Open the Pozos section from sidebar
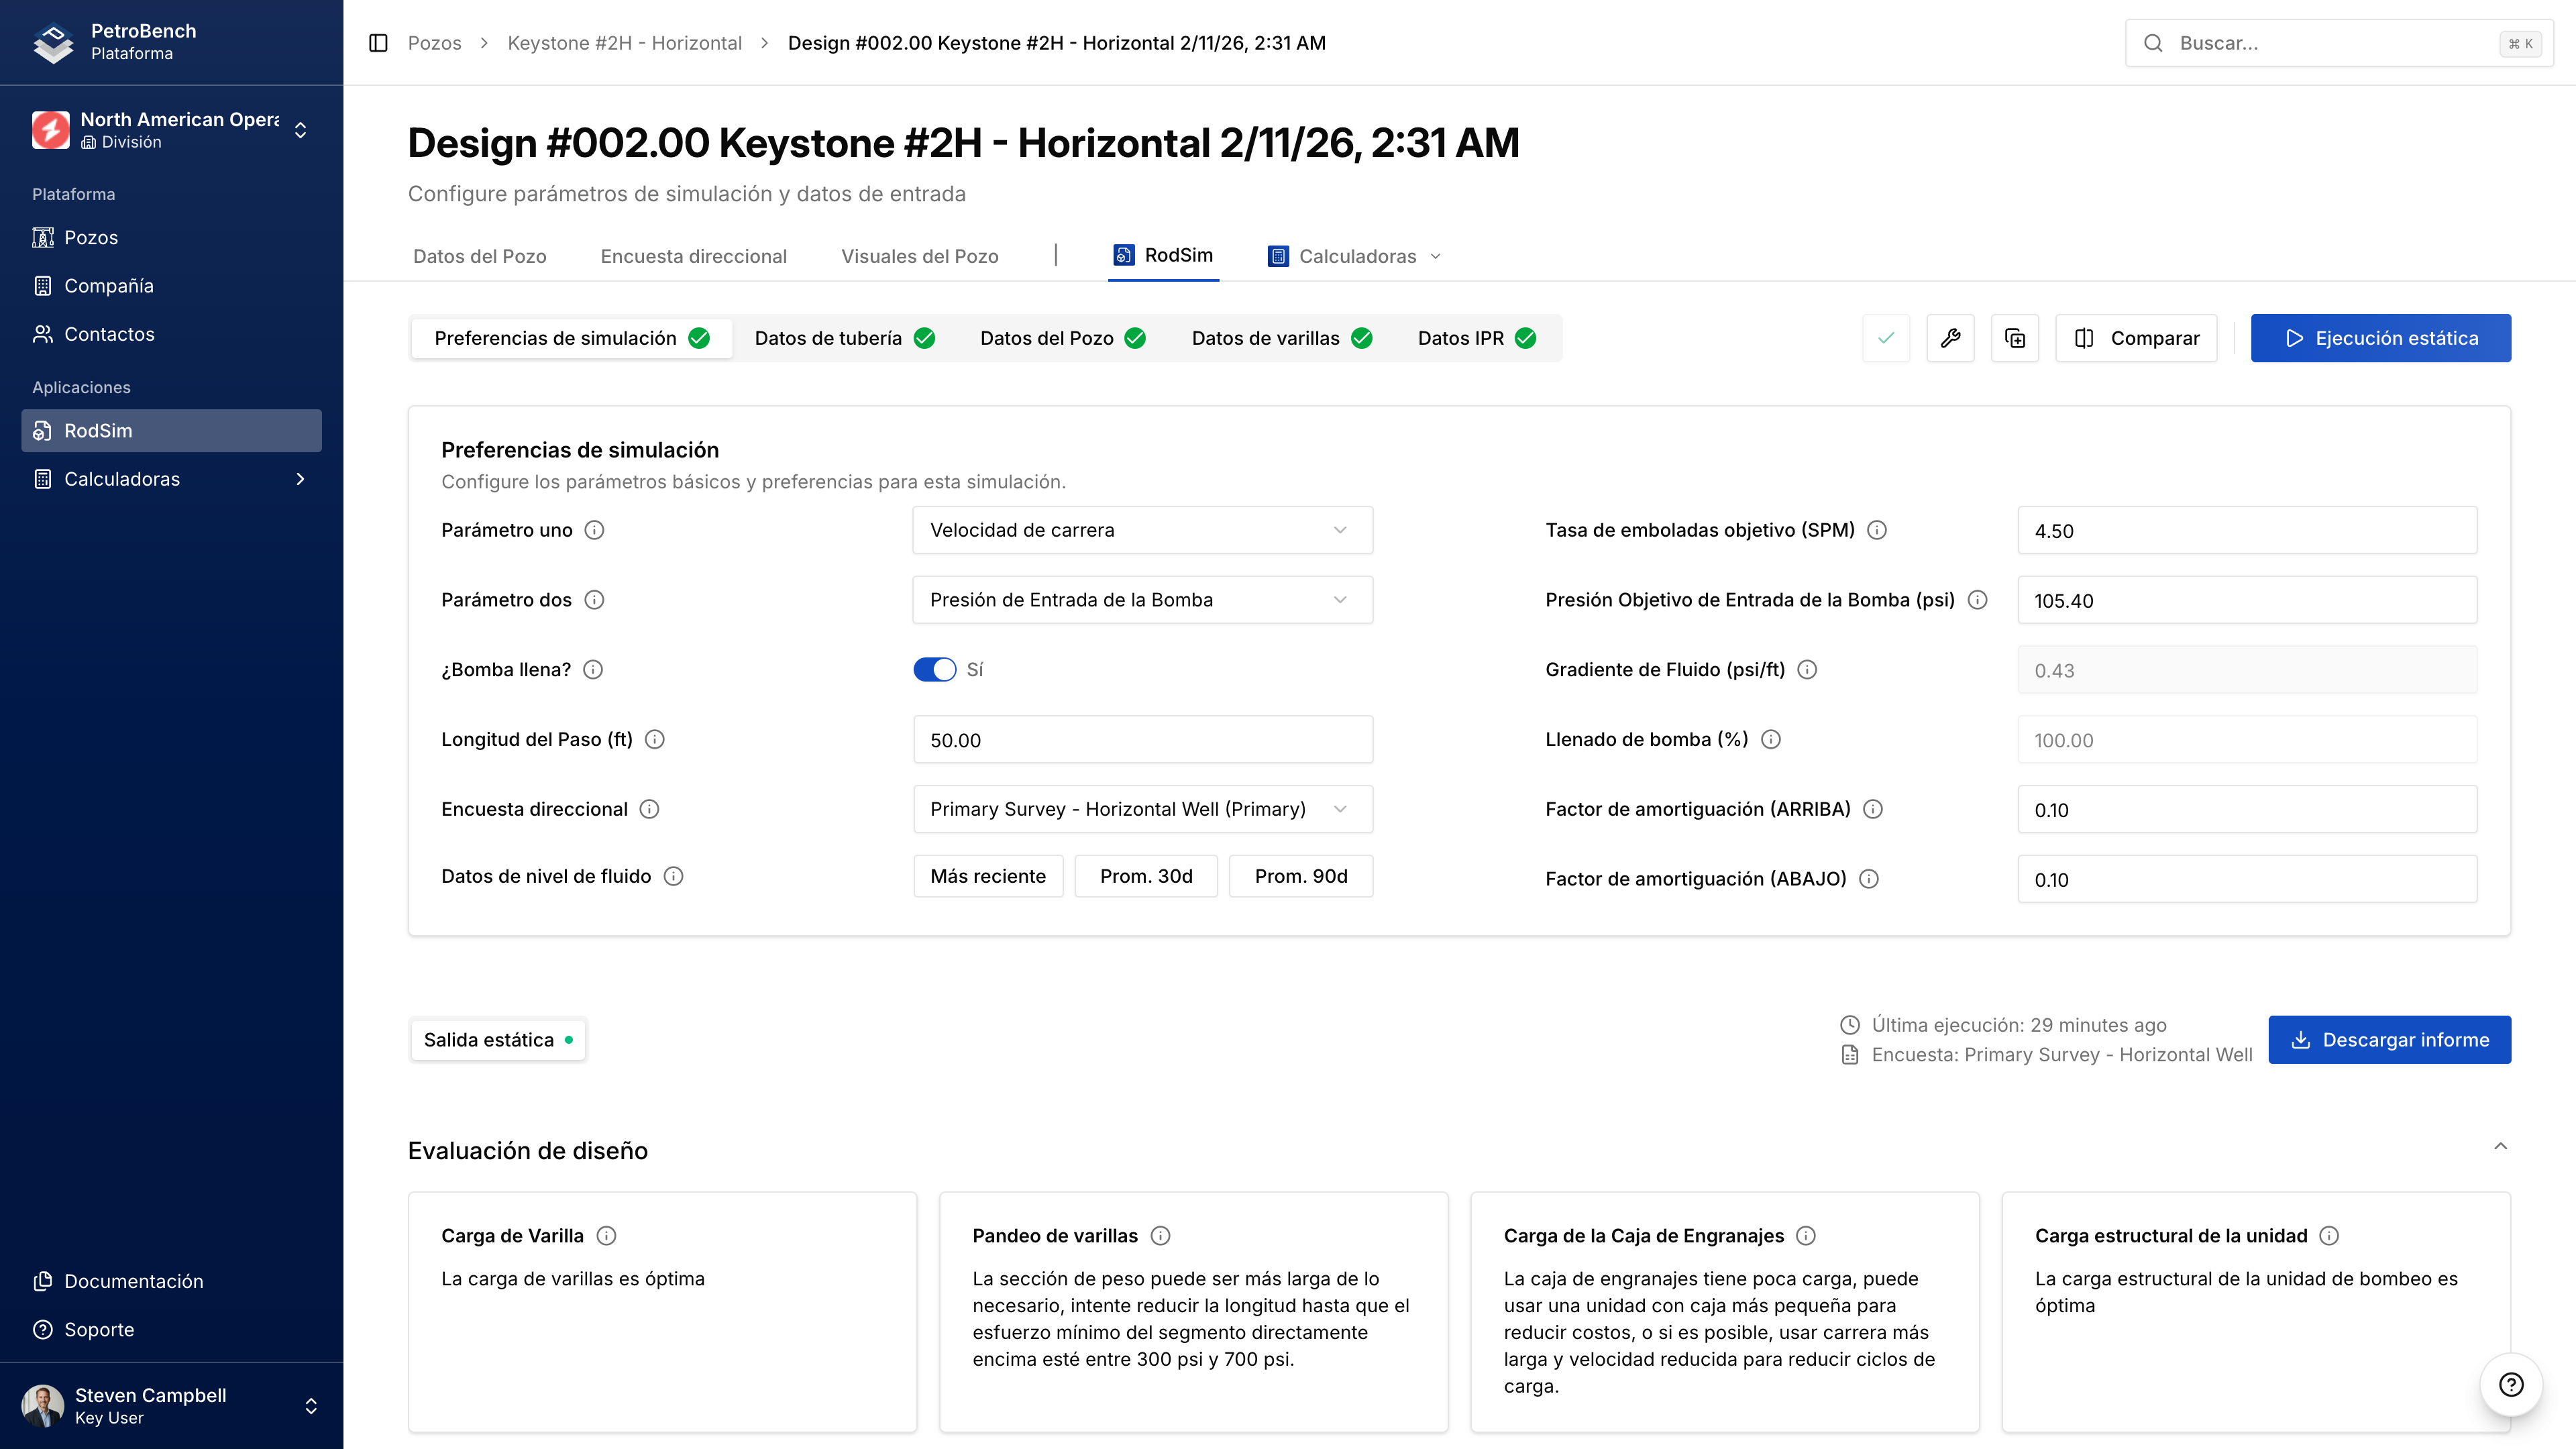Viewport: 2576px width, 1449px height. (x=90, y=237)
